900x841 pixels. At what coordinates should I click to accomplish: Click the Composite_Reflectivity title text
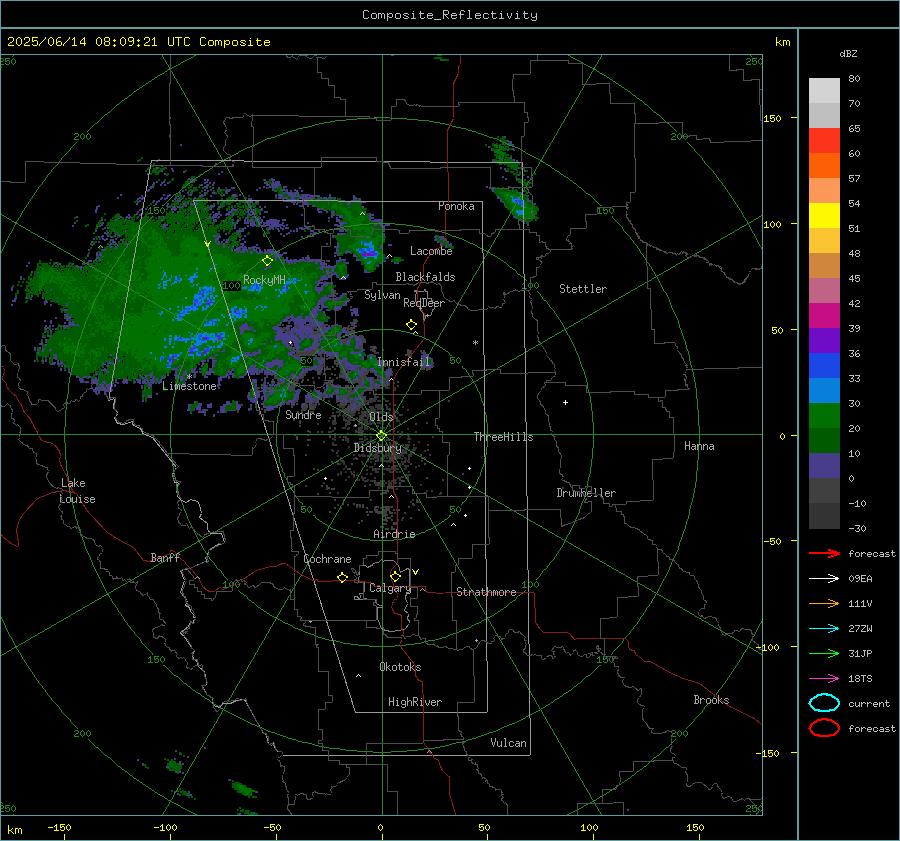point(450,15)
